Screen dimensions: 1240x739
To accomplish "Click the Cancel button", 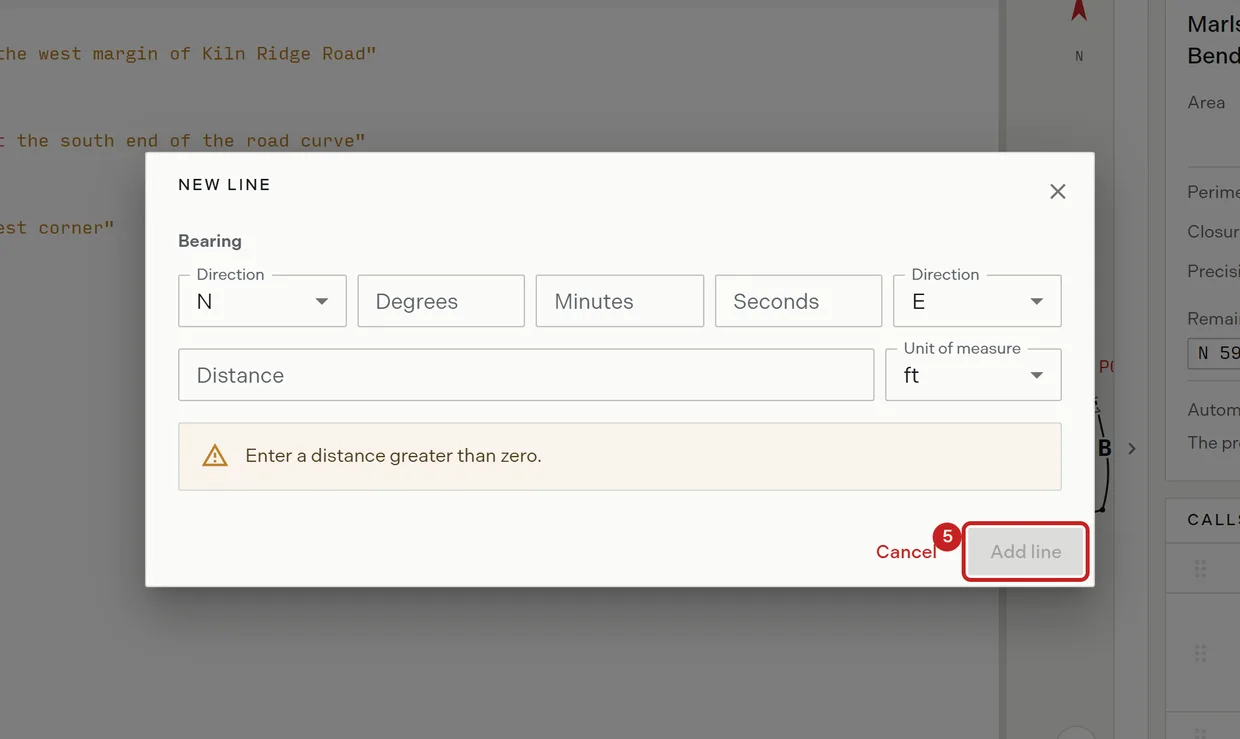I will click(906, 552).
